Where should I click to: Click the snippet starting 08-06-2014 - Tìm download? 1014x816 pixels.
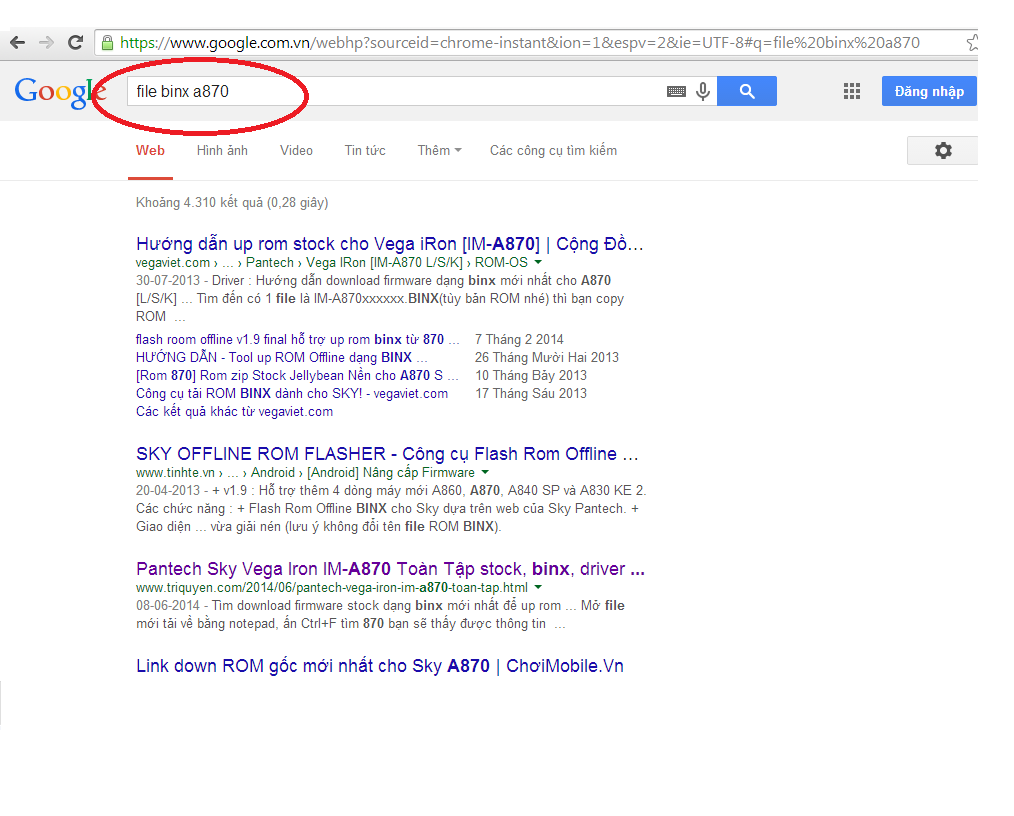coord(380,615)
